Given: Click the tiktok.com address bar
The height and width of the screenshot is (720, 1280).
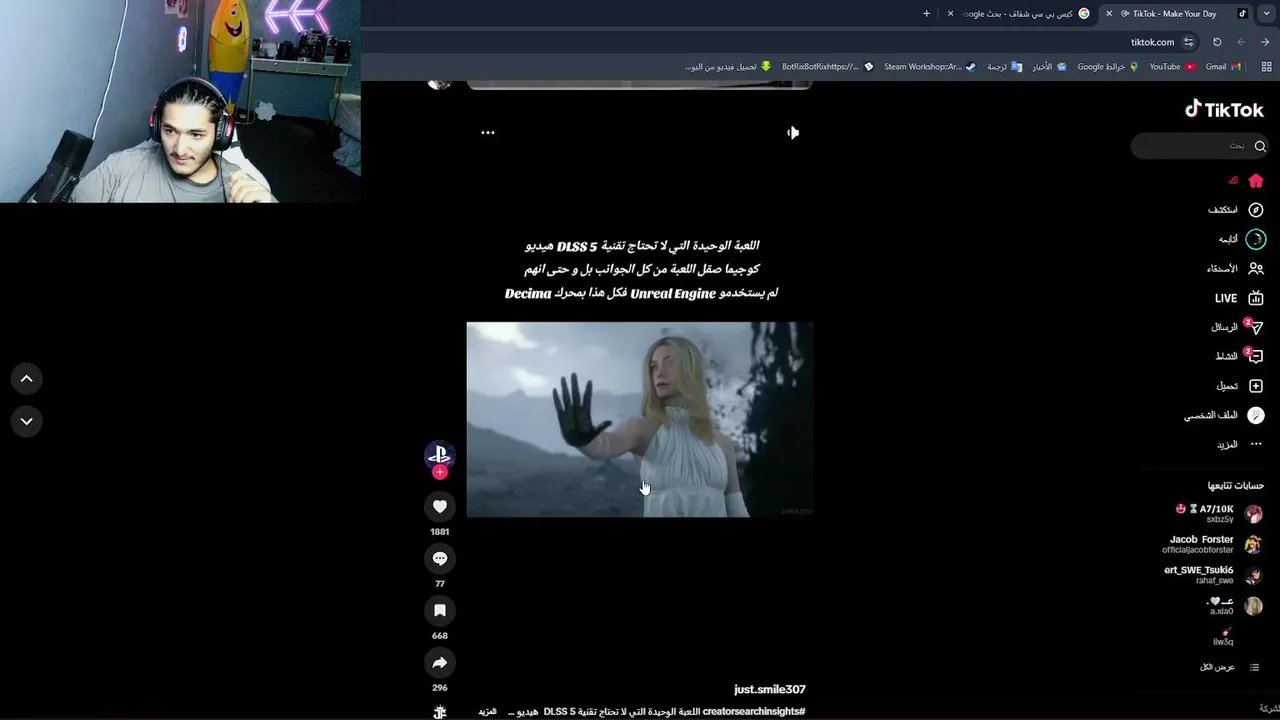Looking at the screenshot, I should [780, 42].
